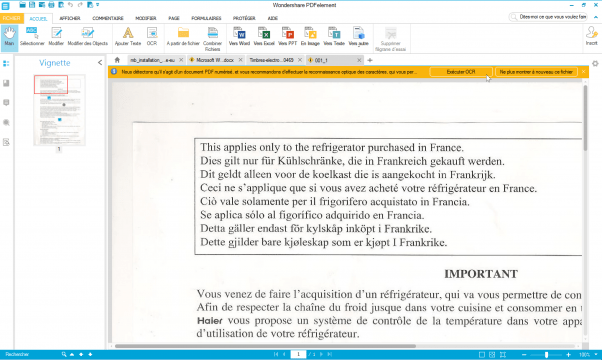This screenshot has width=602, height=360.
Task: Switch to the Microsoft W...docx document tab
Action: (x=215, y=60)
